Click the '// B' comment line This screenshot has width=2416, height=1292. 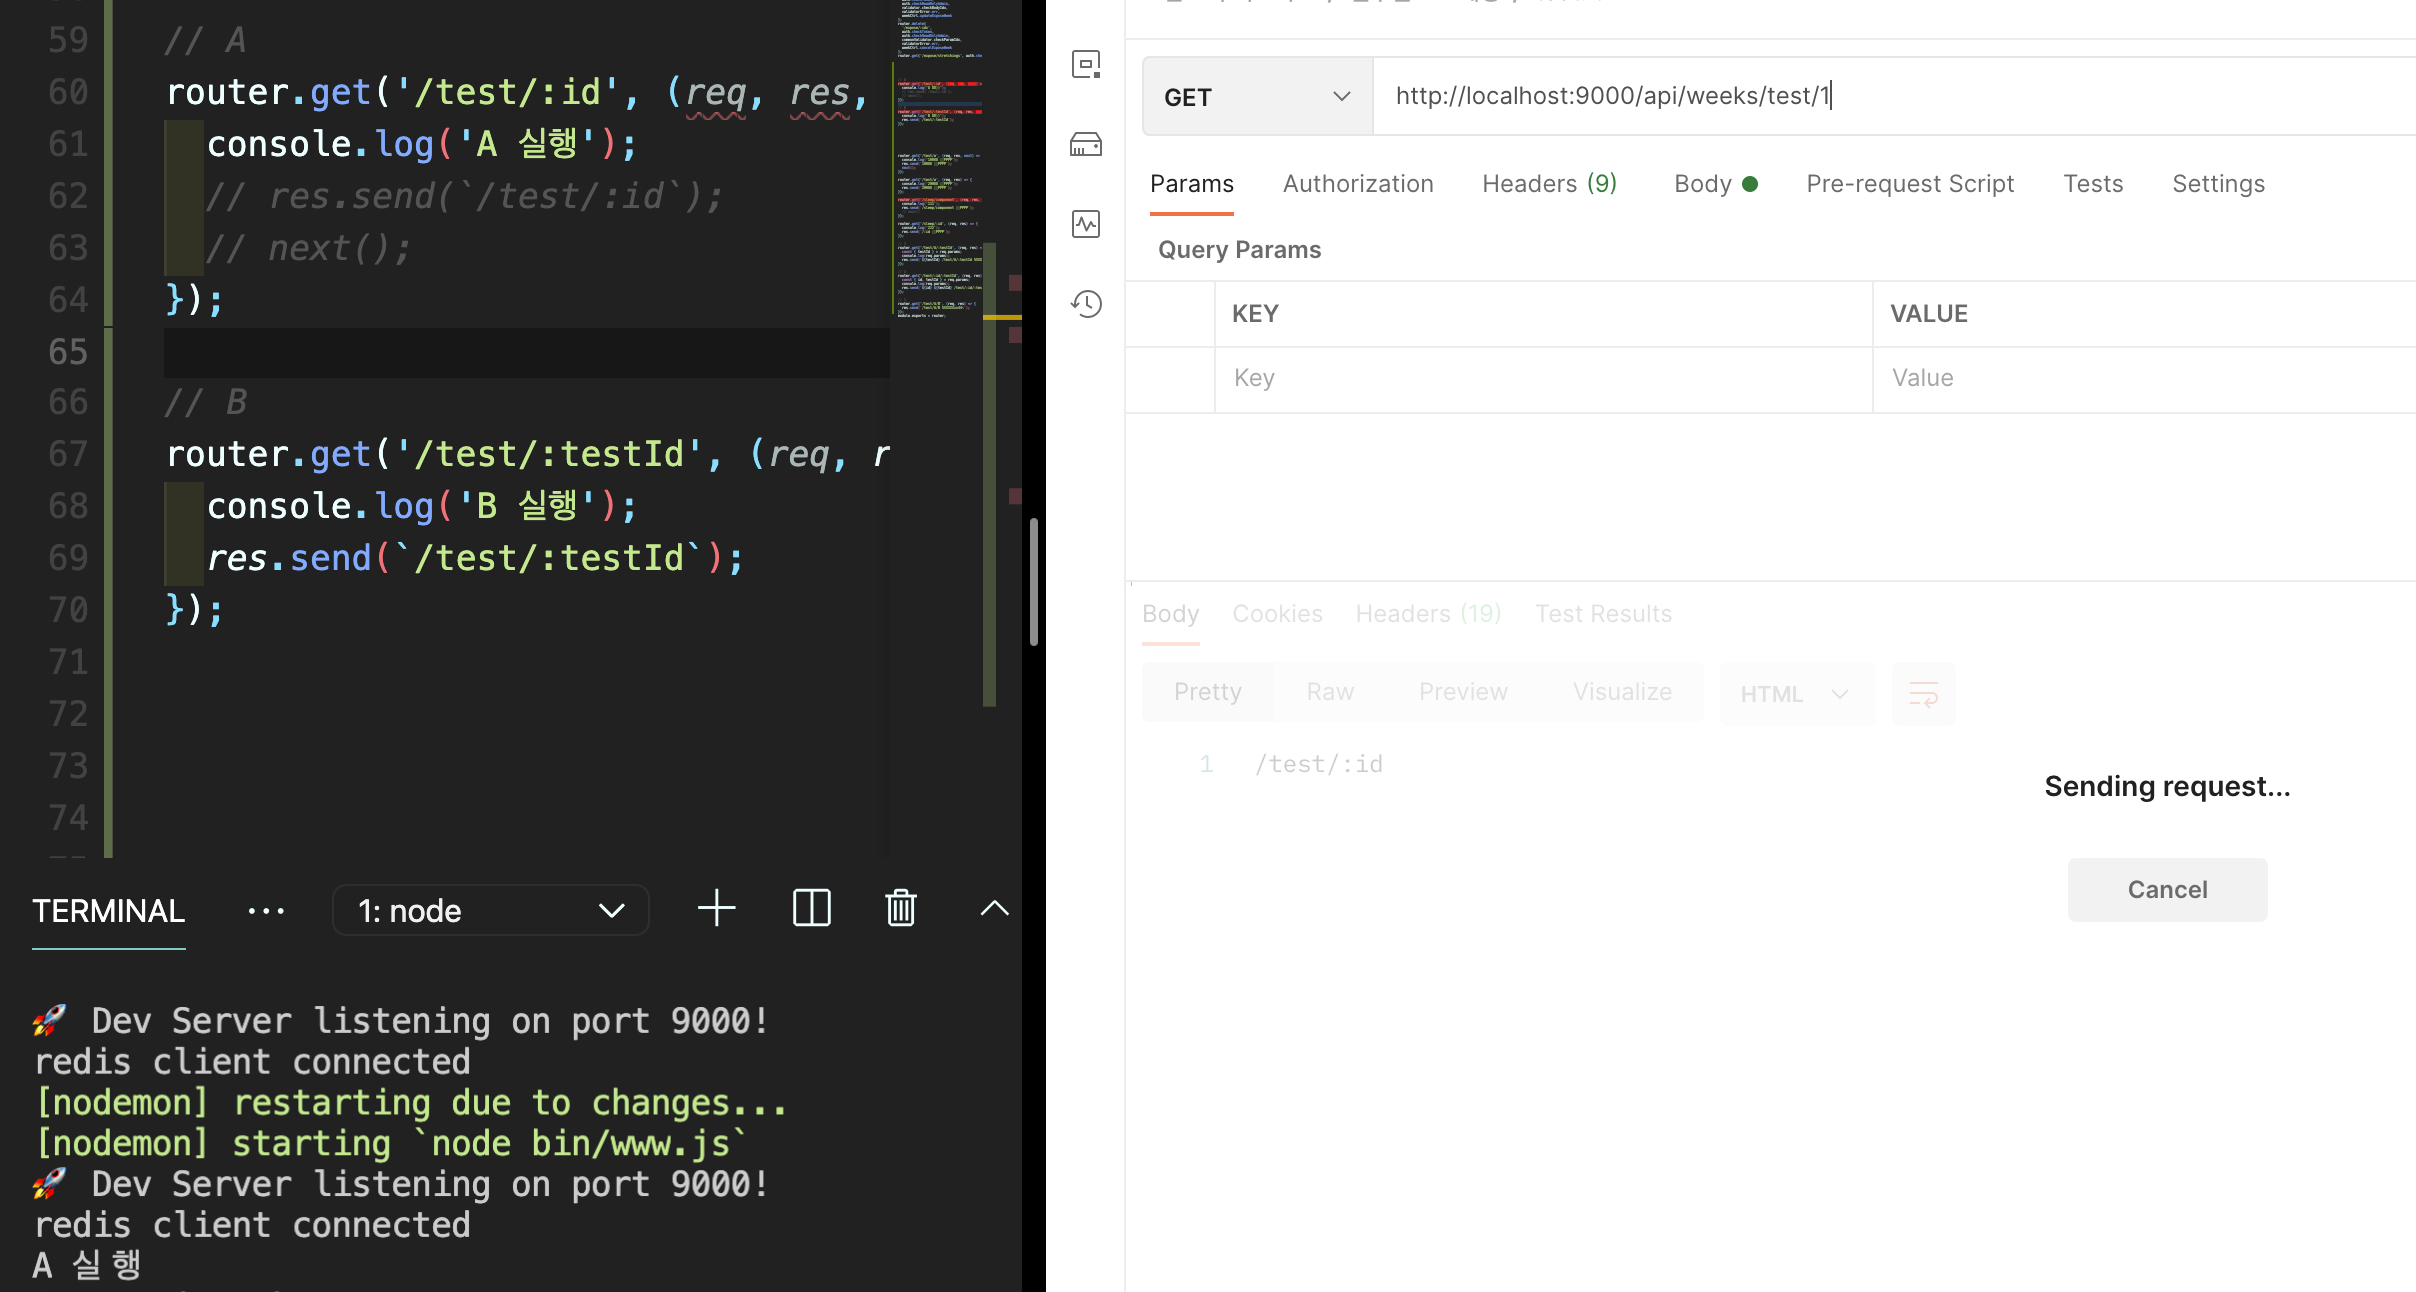click(206, 402)
